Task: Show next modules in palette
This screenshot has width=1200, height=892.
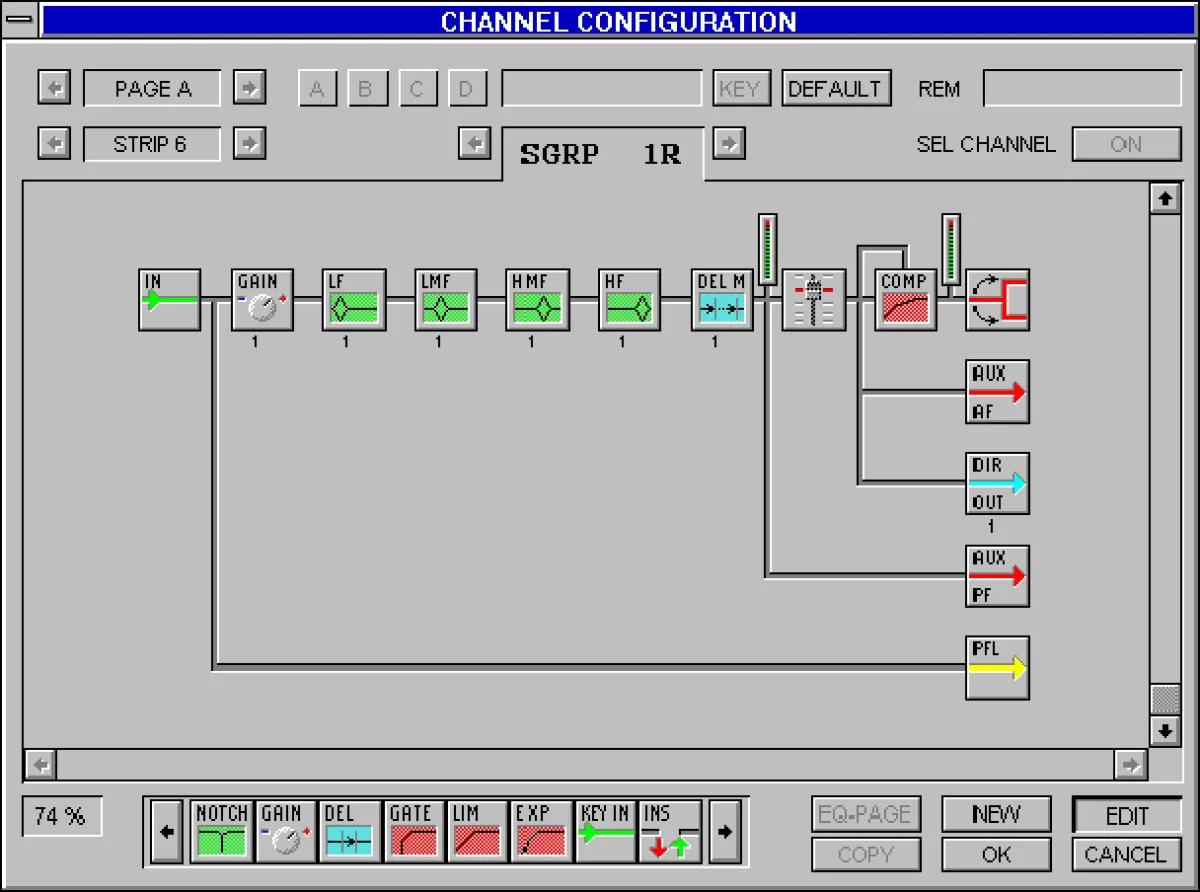Action: point(726,831)
